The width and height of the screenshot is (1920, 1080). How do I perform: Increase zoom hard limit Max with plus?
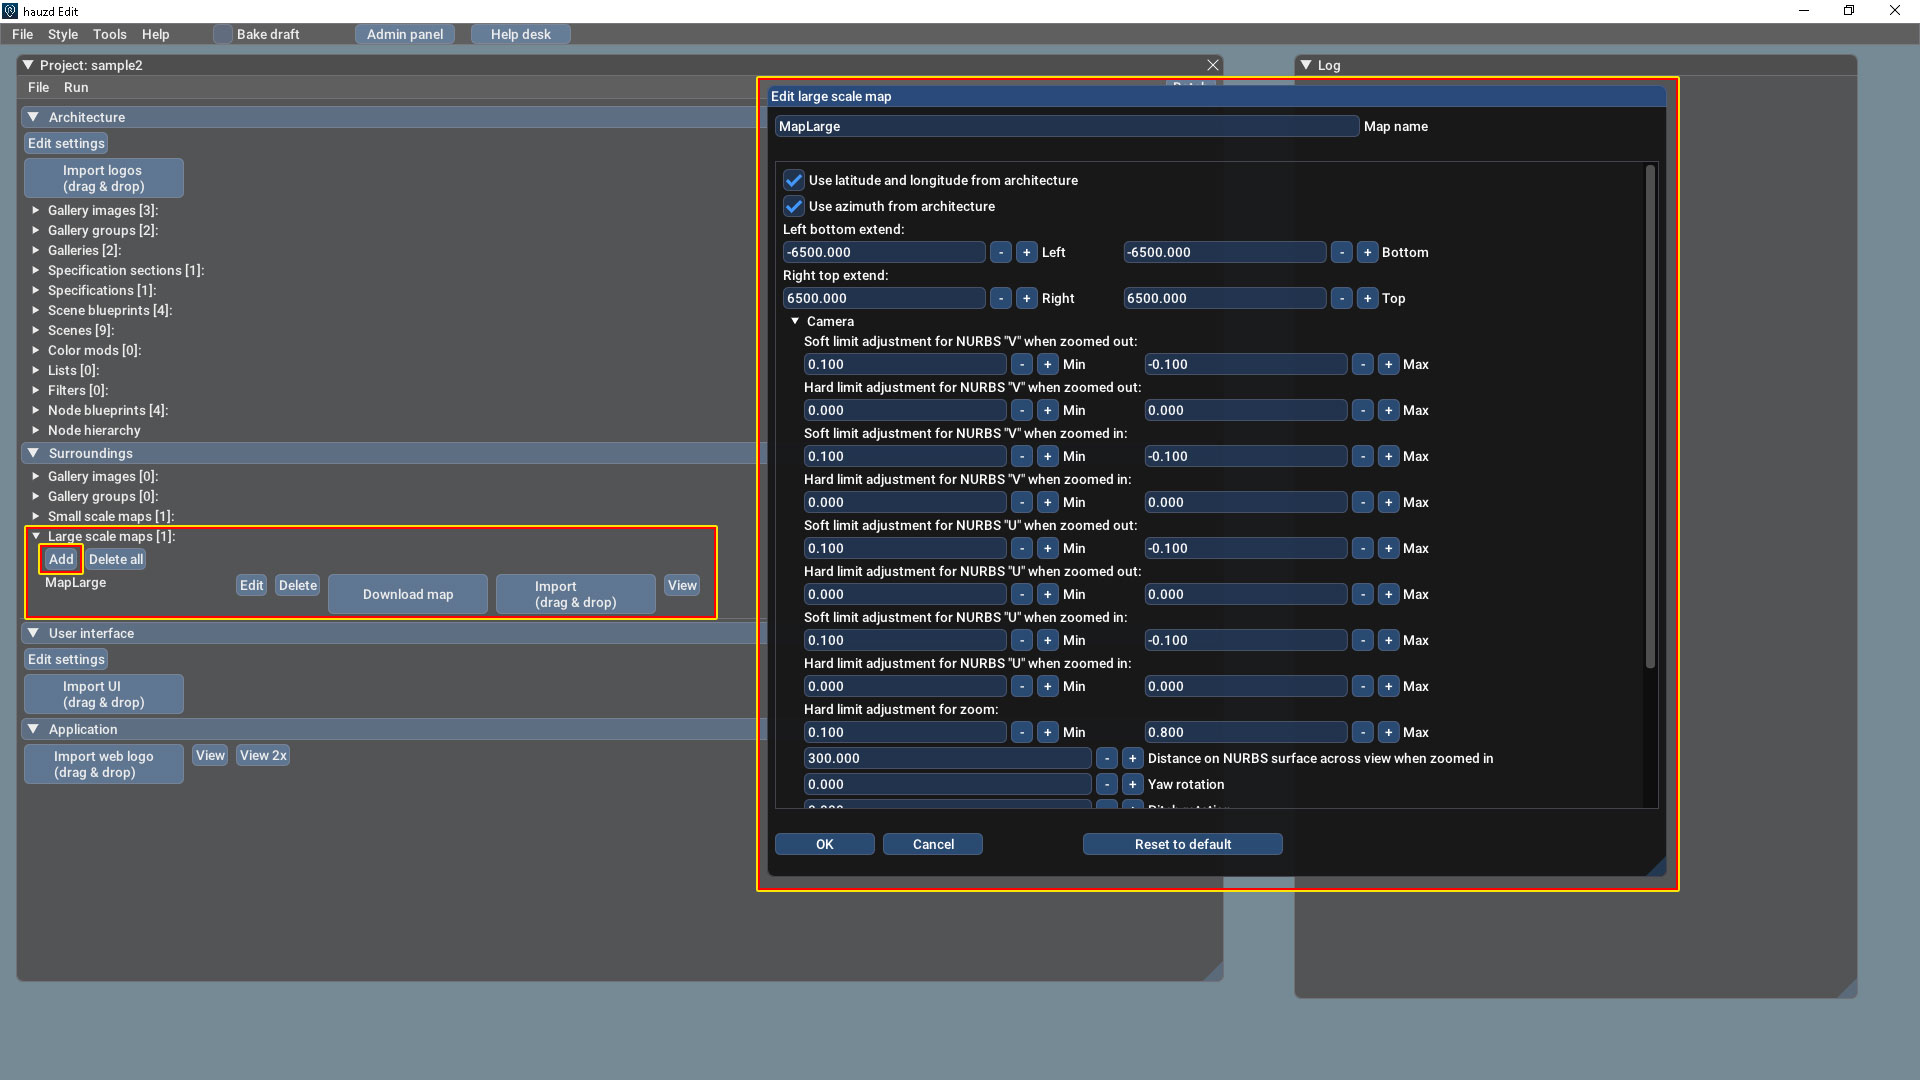[1388, 732]
